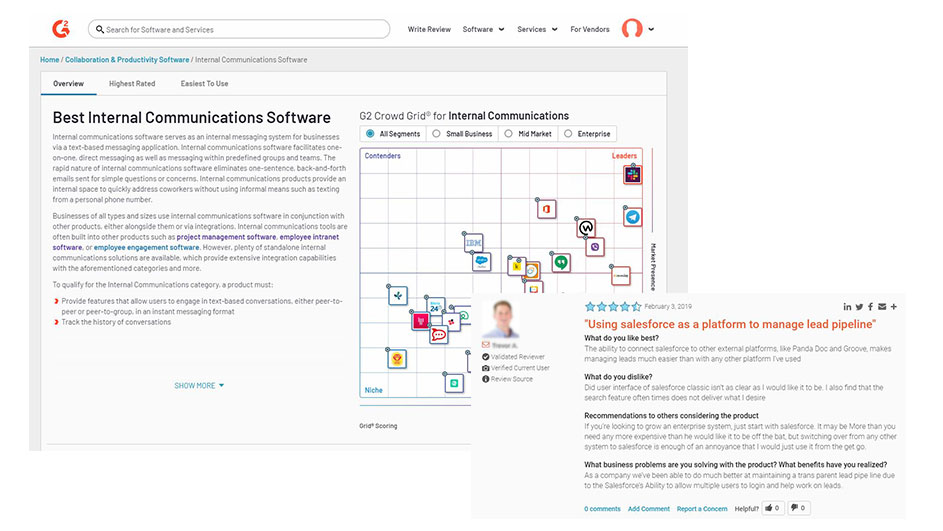This screenshot has width=943, height=531.
Task: Share the review by email icon
Action: pyautogui.click(x=882, y=307)
